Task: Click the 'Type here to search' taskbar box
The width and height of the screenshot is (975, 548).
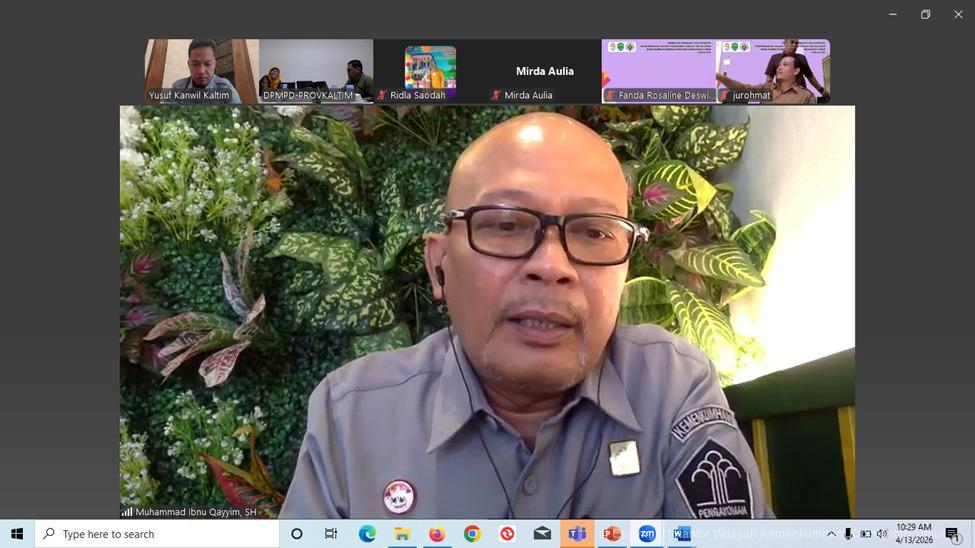Action: 157,534
